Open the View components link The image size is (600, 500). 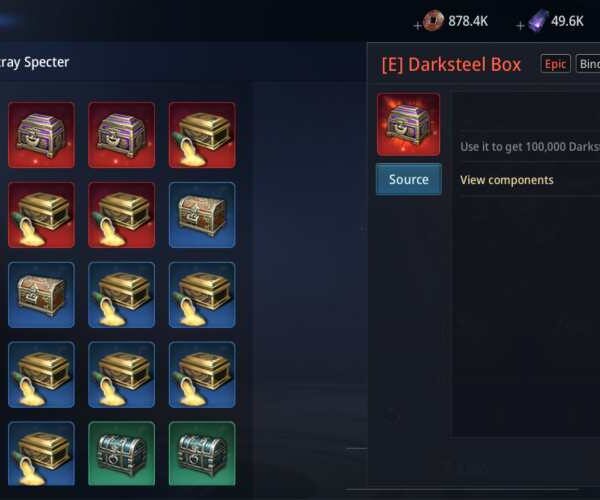507,180
